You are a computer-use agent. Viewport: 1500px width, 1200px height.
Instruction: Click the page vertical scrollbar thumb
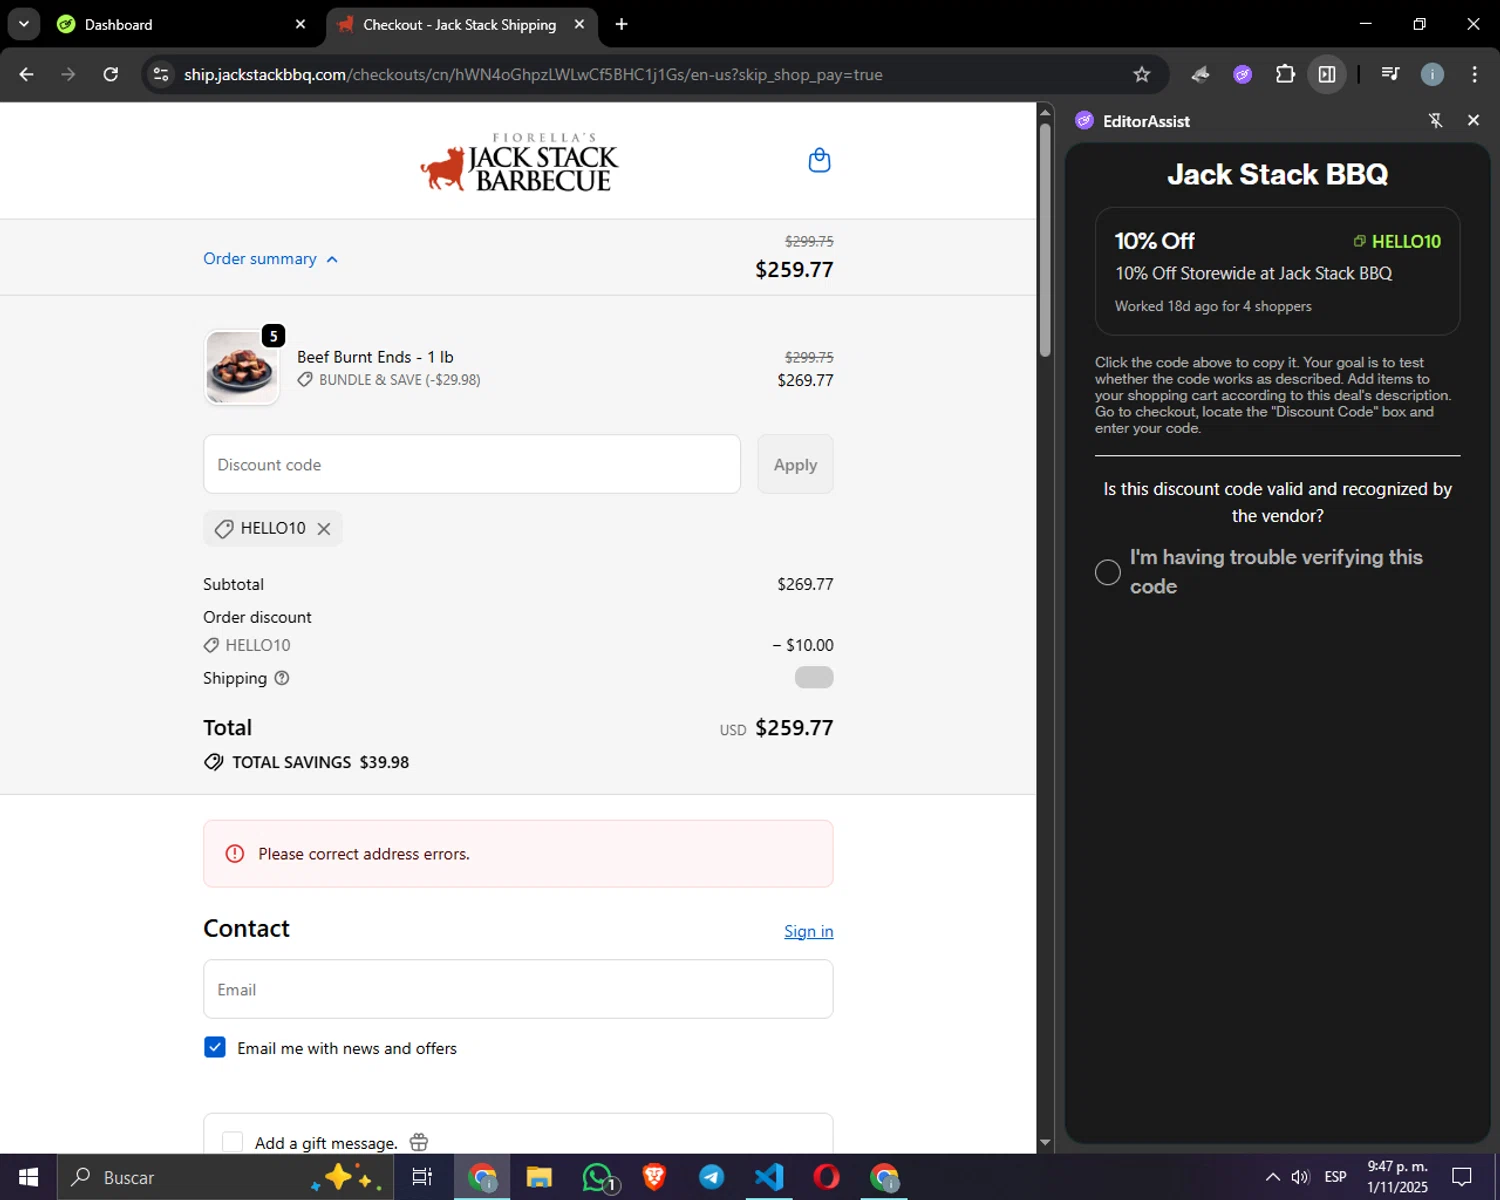point(1045,240)
